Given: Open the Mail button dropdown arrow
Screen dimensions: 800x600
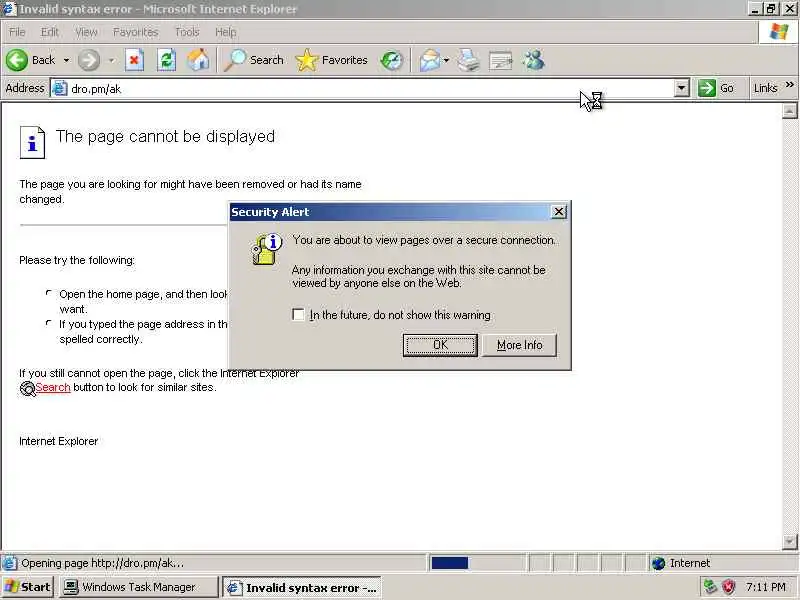Looking at the screenshot, I should [446, 60].
